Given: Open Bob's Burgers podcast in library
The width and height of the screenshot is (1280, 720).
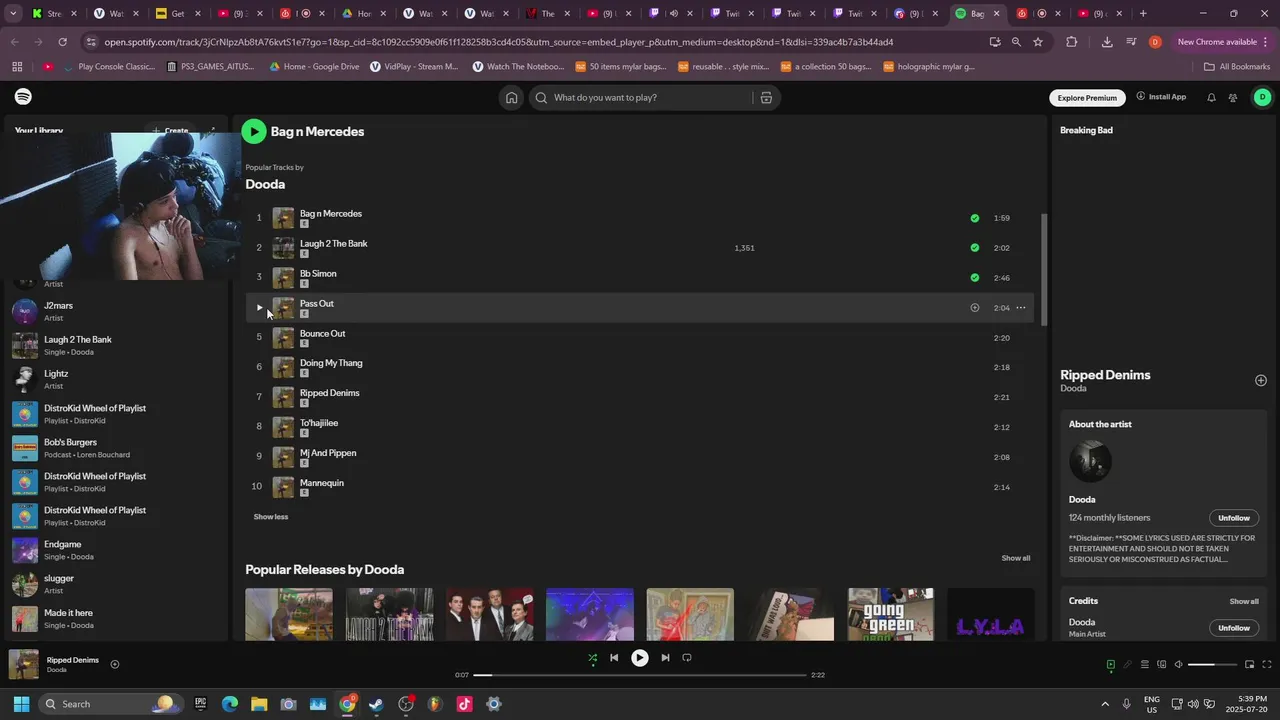Looking at the screenshot, I should point(115,448).
